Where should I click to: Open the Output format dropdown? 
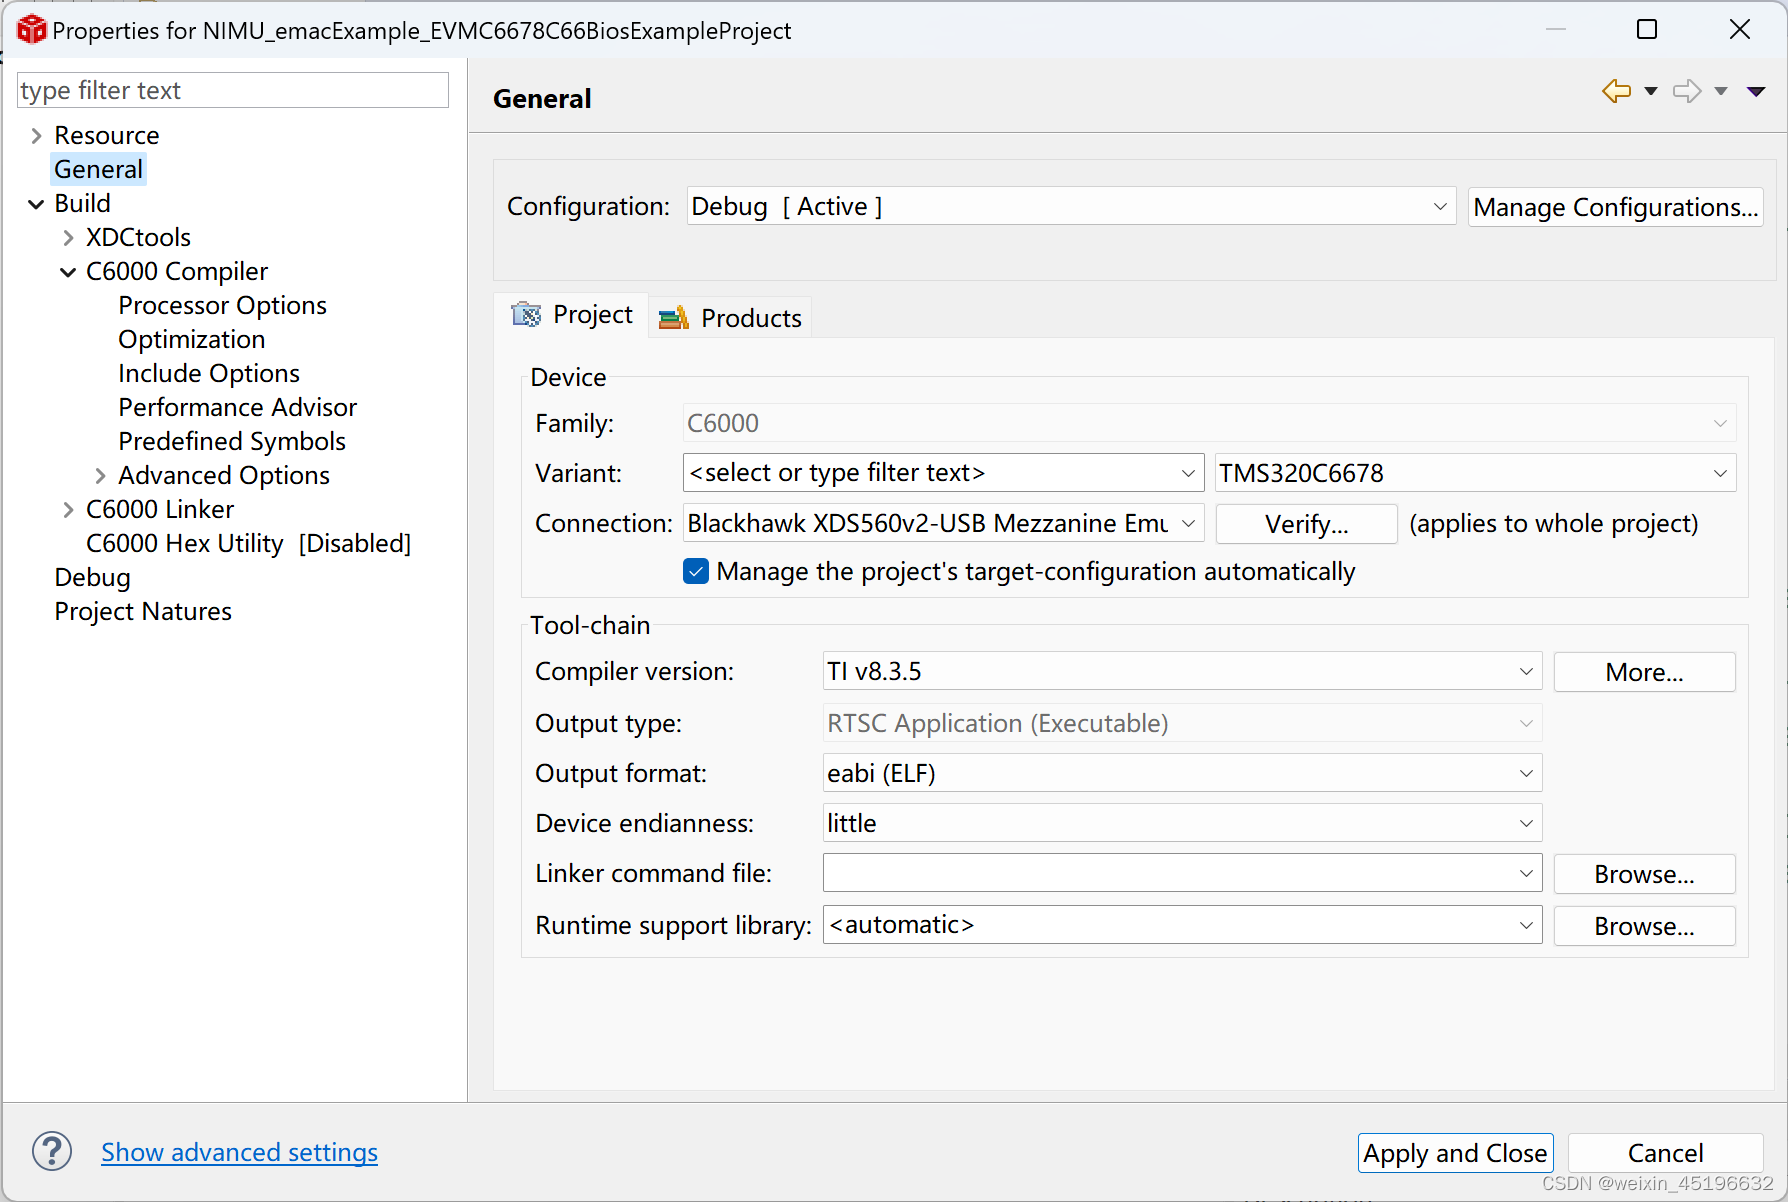1182,773
